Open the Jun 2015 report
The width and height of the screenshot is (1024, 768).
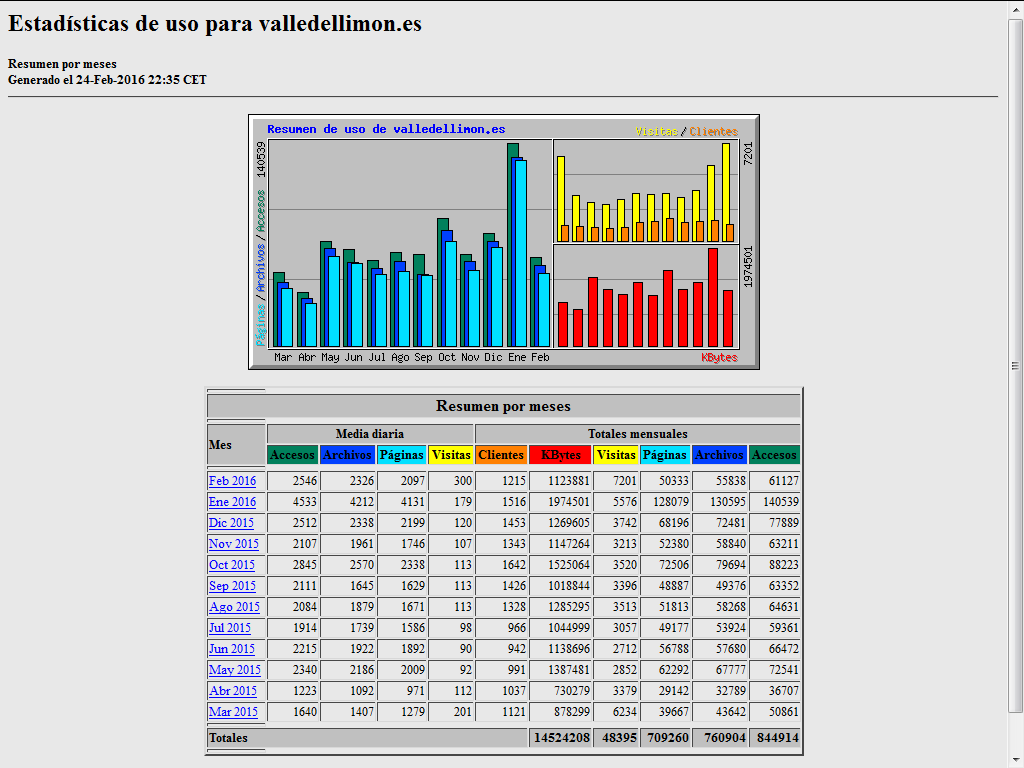[231, 649]
